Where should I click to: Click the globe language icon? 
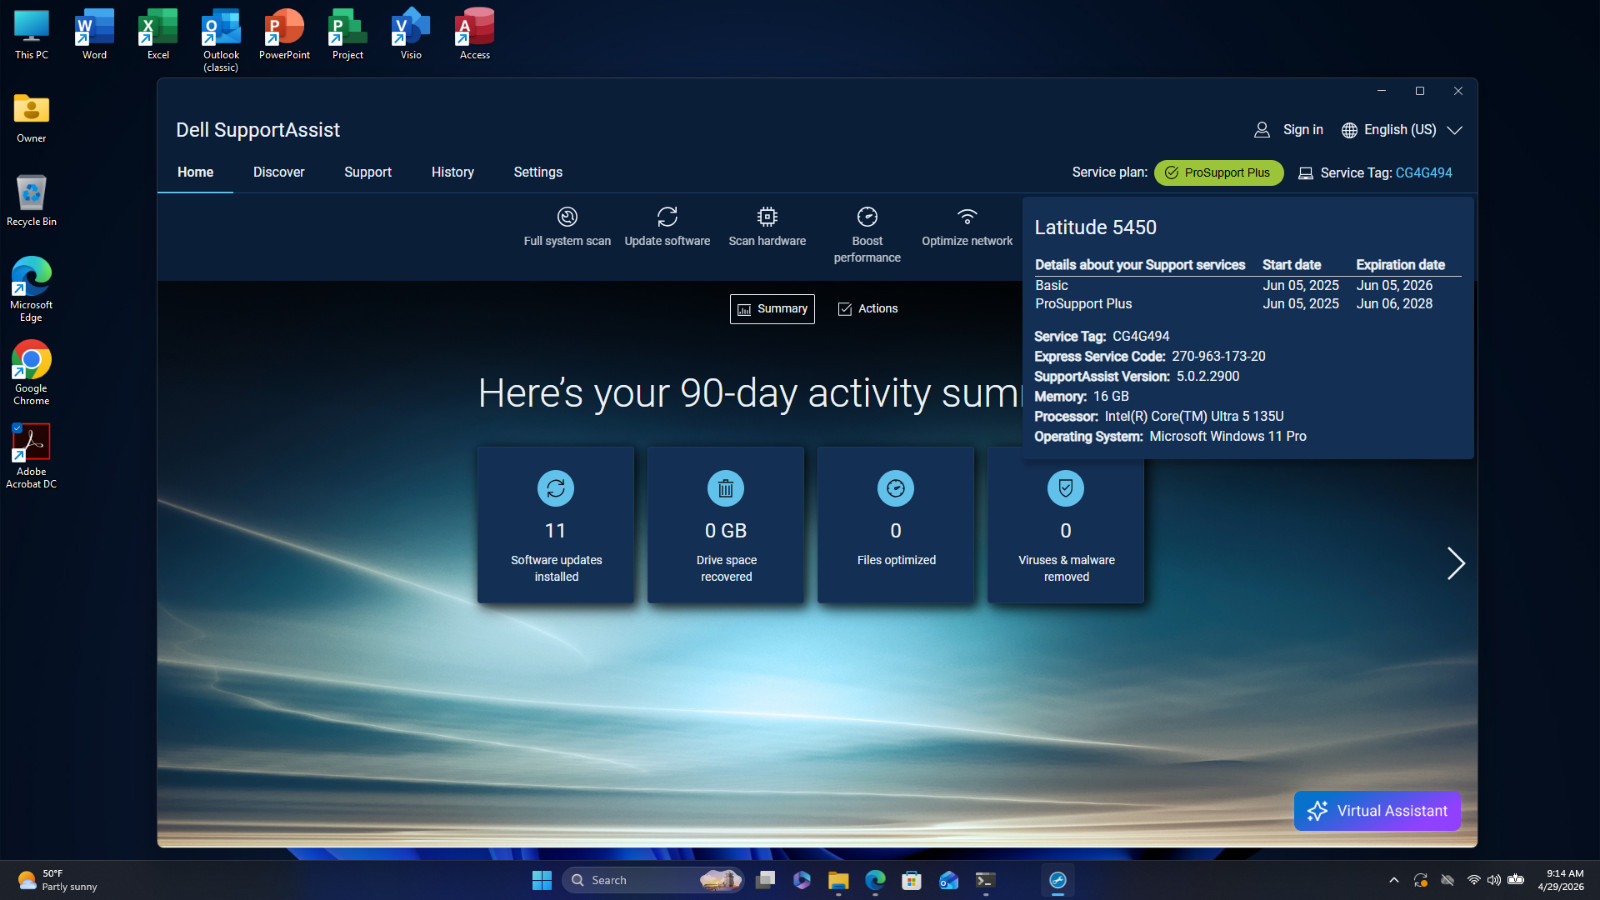pyautogui.click(x=1349, y=130)
